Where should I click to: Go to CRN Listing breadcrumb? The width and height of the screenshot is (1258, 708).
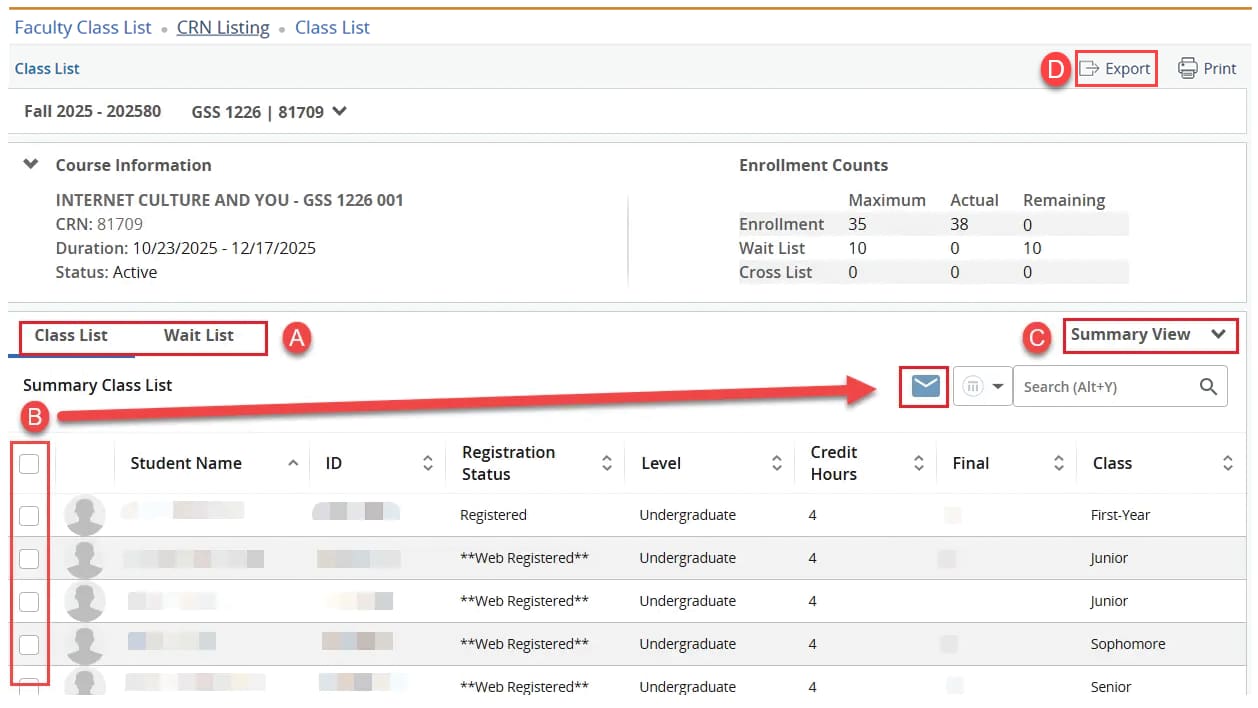(x=223, y=28)
